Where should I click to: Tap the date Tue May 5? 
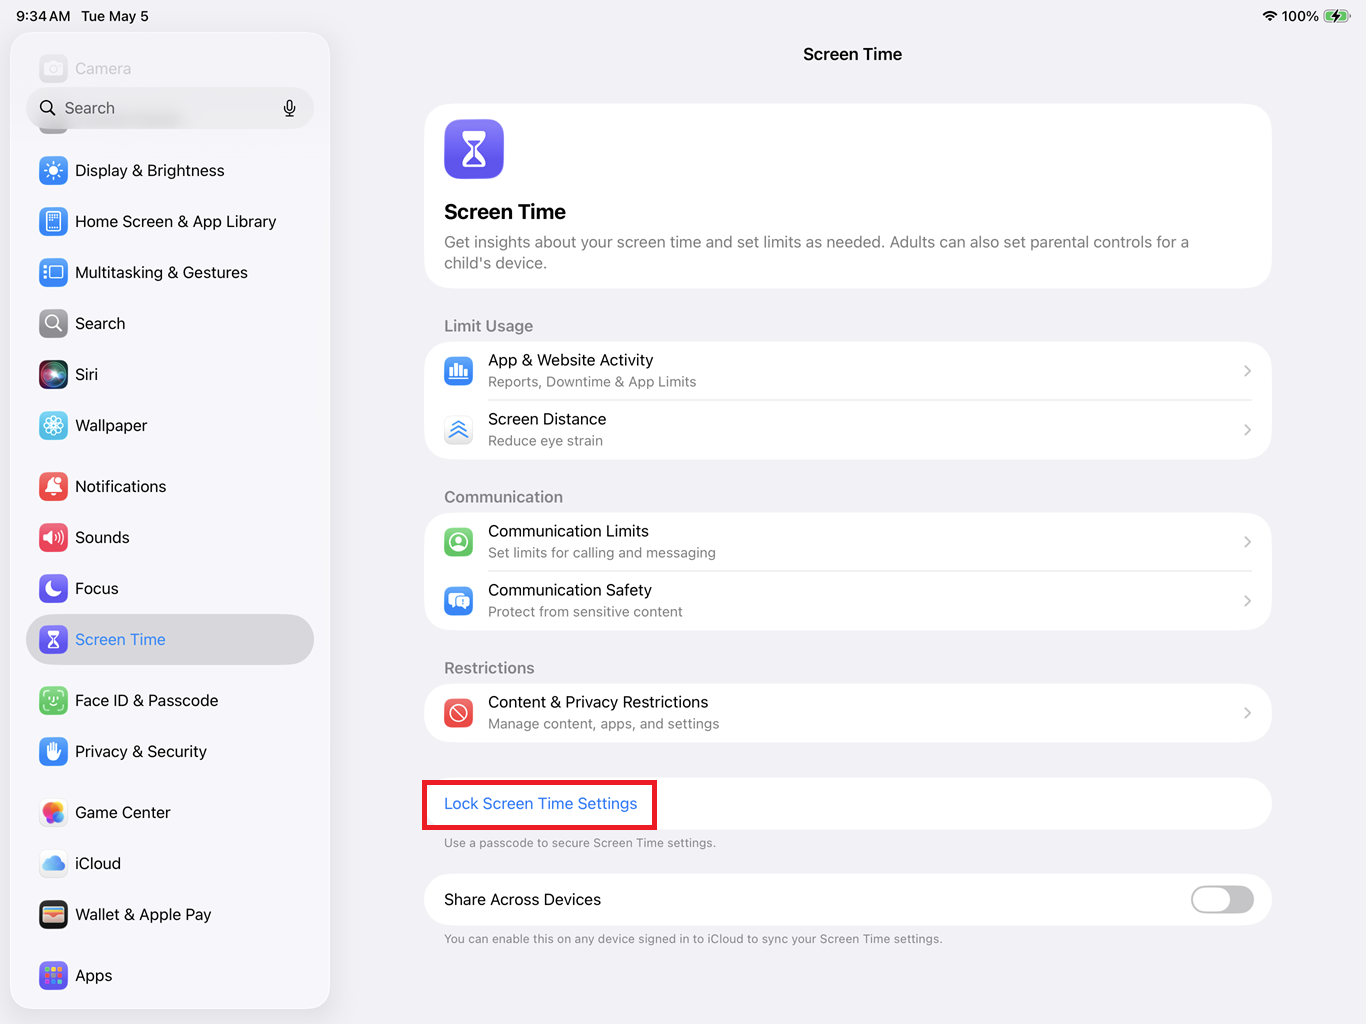[x=115, y=16]
